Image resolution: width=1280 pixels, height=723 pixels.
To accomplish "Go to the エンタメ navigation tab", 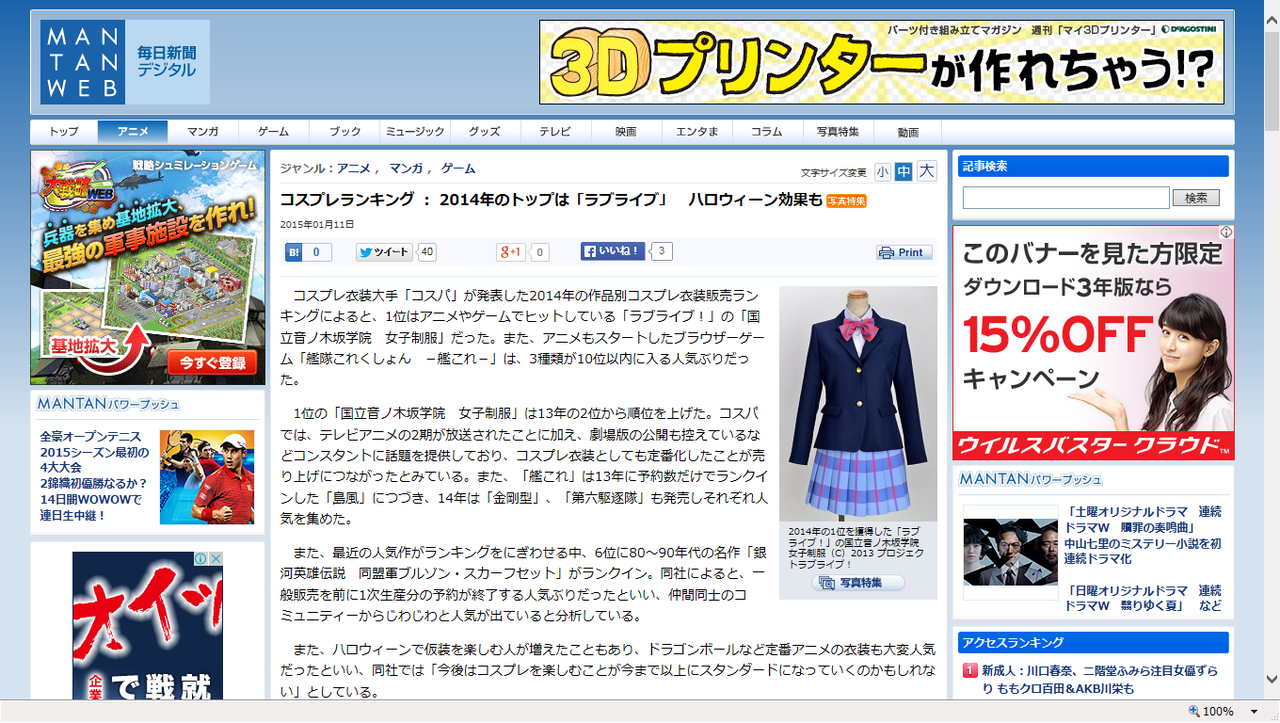I will [697, 132].
